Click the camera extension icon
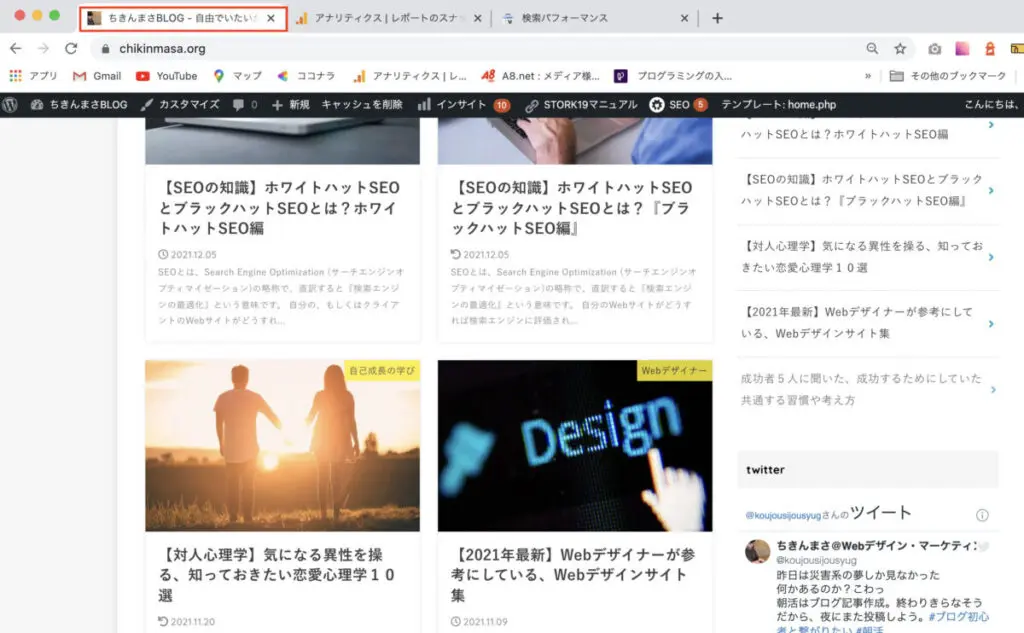The height and width of the screenshot is (633, 1024). point(934,48)
